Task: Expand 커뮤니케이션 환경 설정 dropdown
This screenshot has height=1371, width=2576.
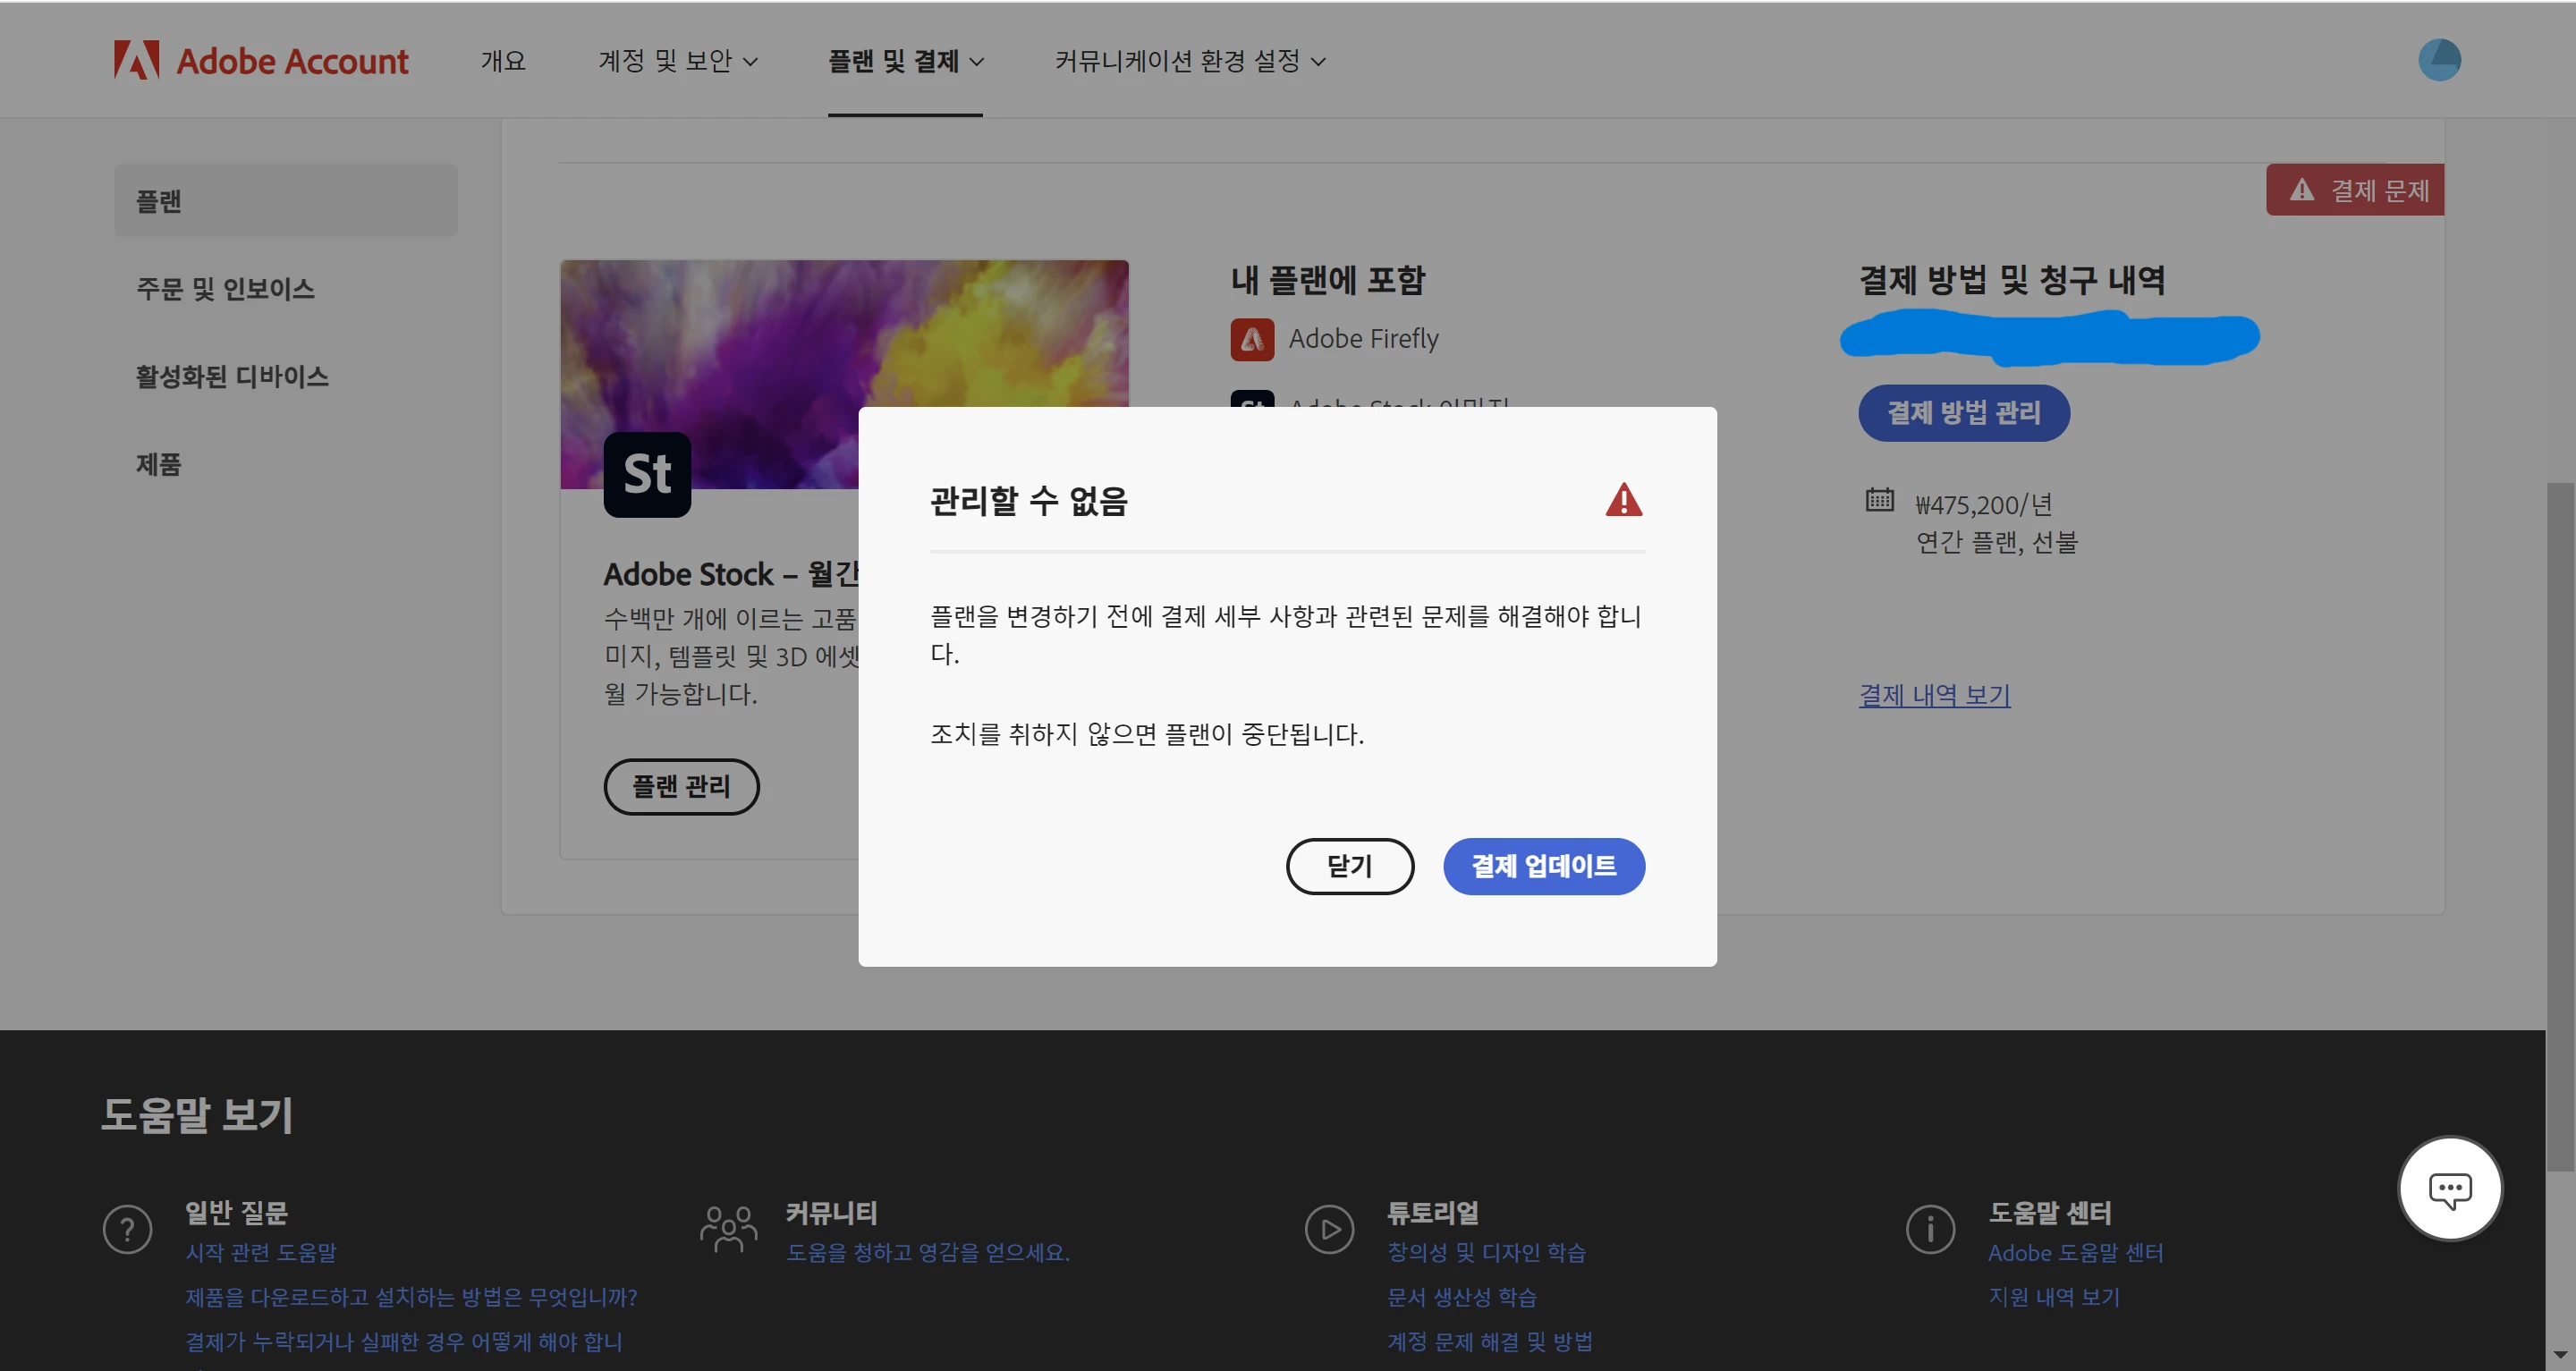Action: click(1190, 61)
